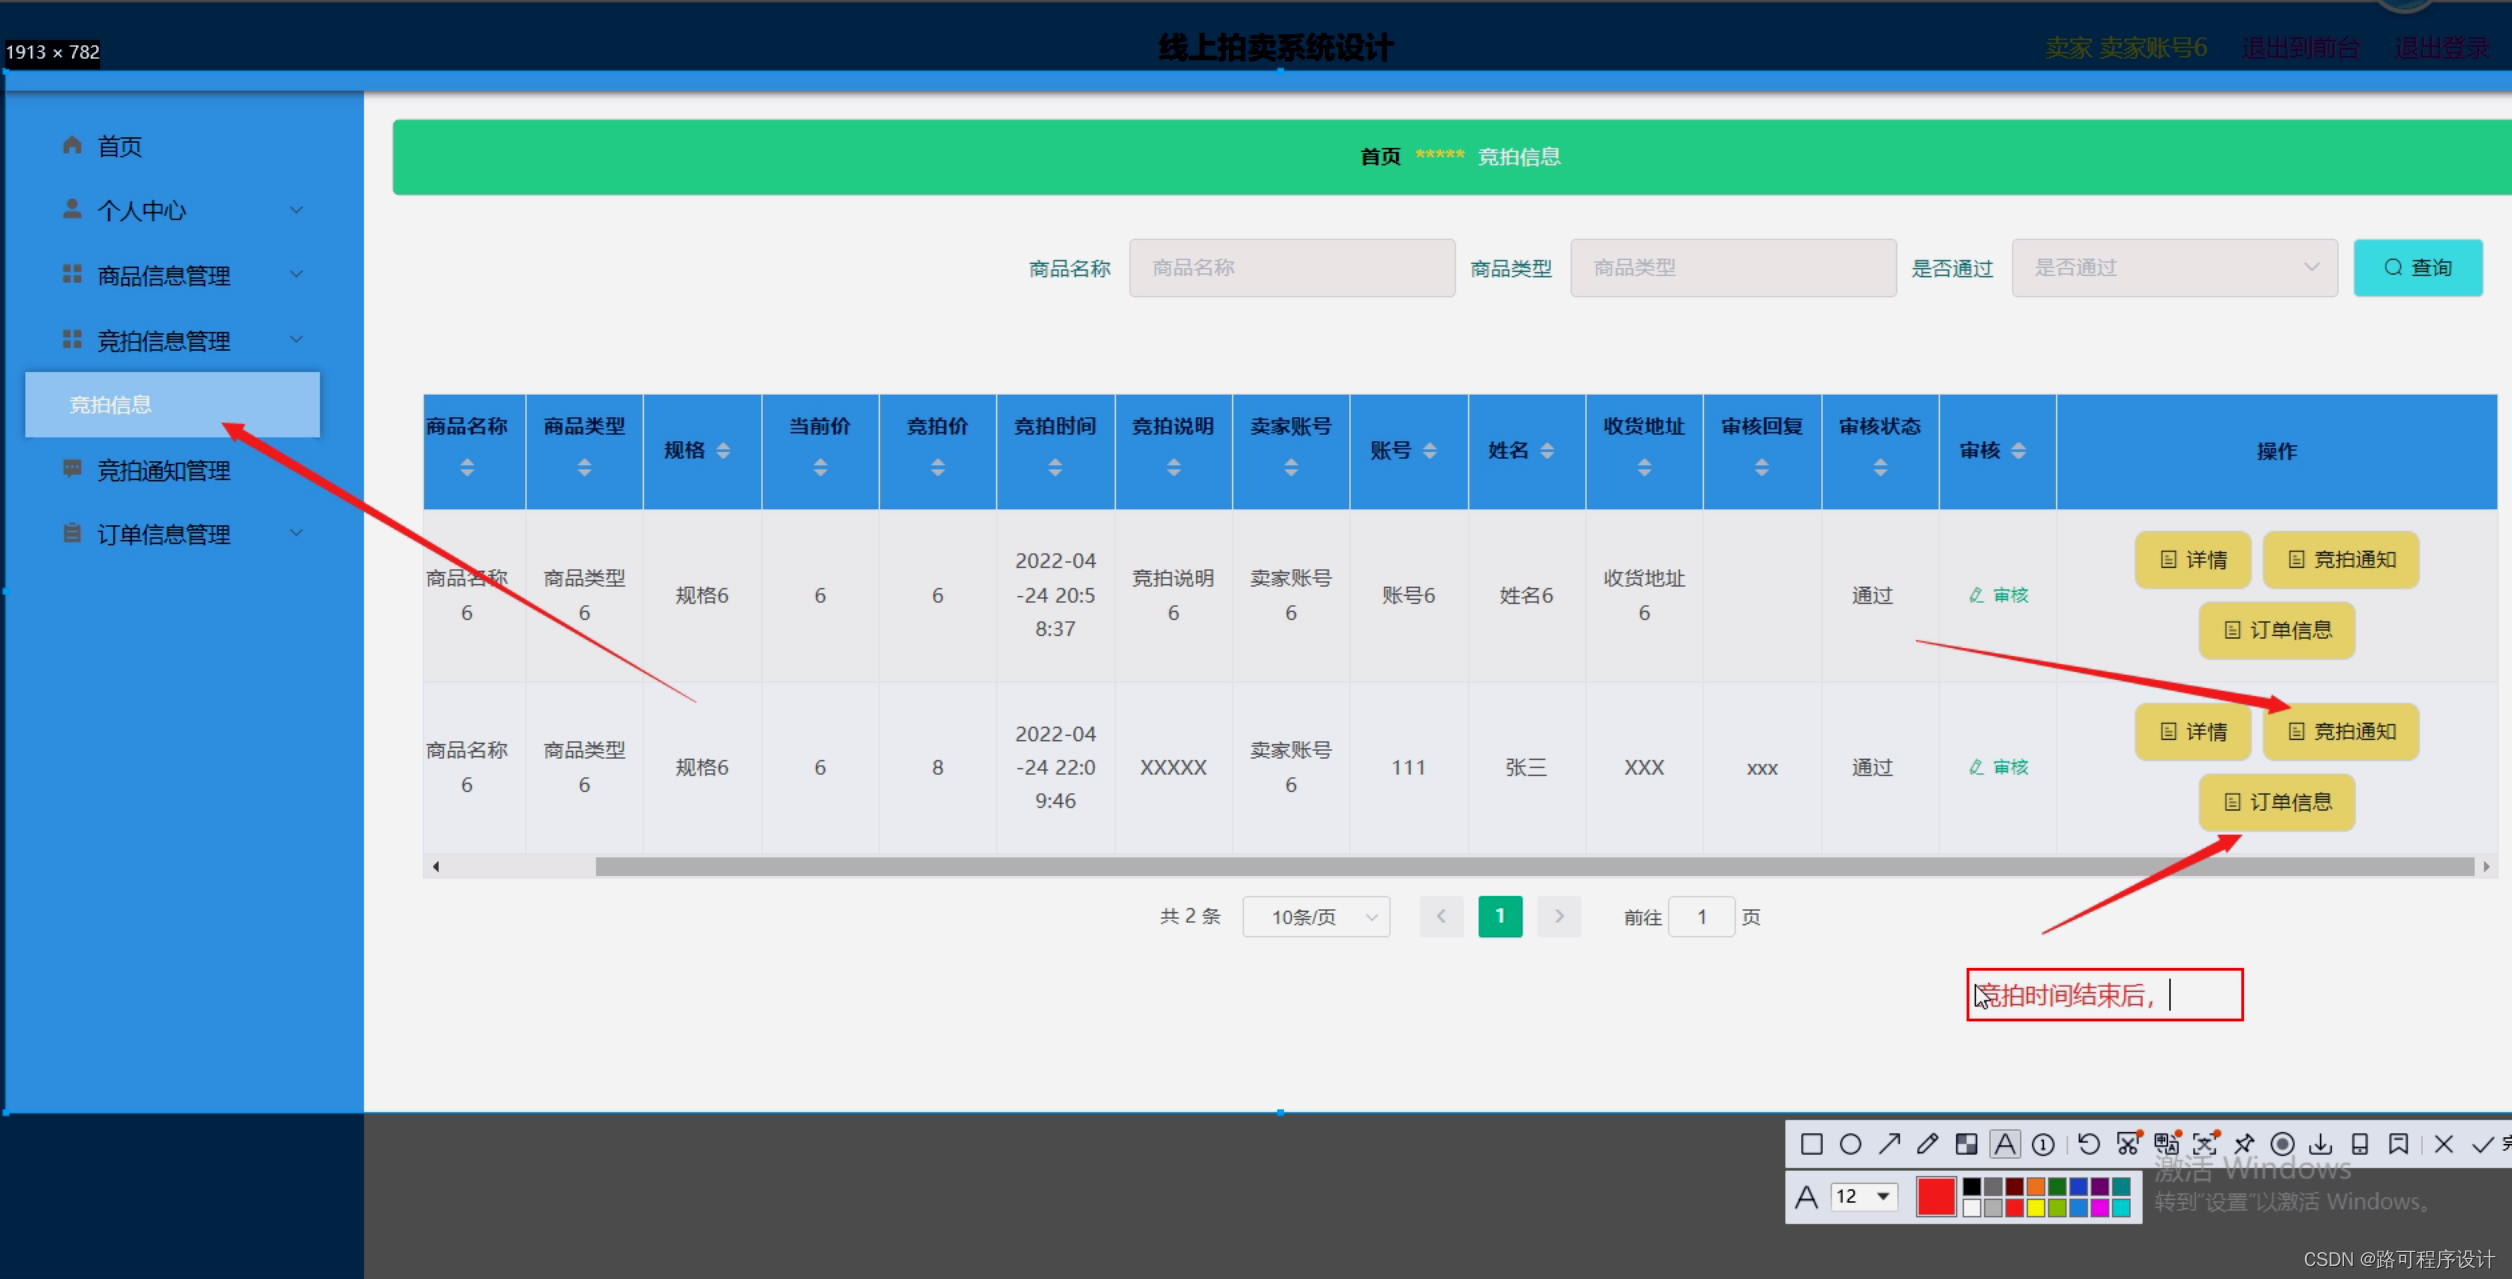This screenshot has height=1279, width=2512.
Task: Save screenshot with download icon
Action: pyautogui.click(x=2321, y=1144)
